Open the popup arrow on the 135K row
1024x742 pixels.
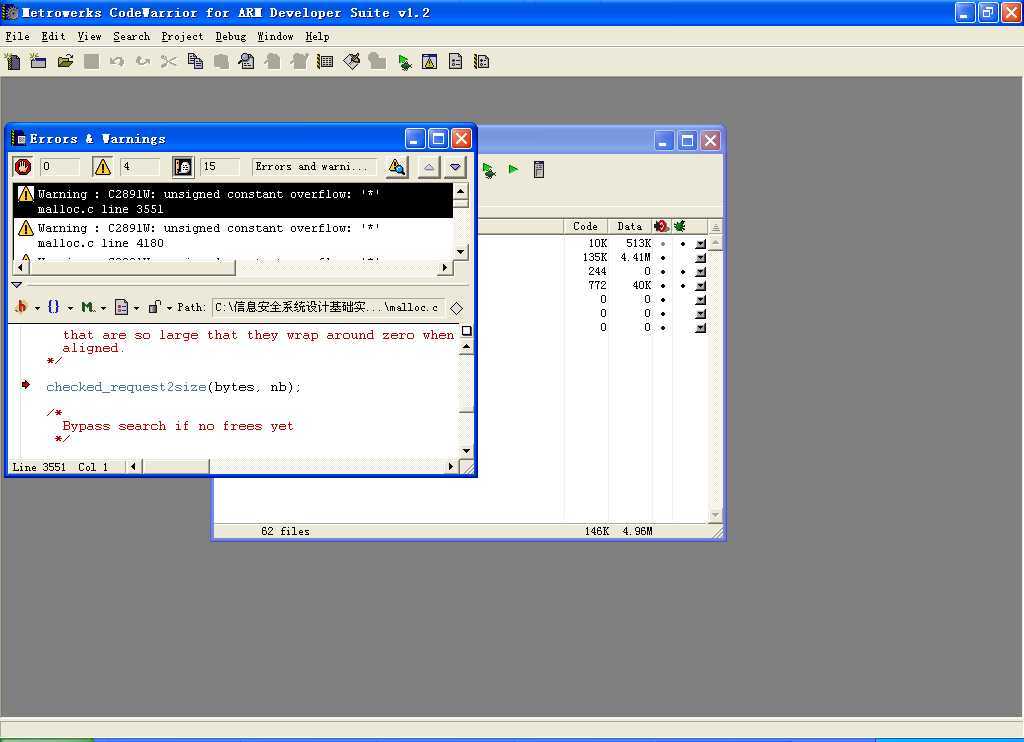(x=700, y=257)
